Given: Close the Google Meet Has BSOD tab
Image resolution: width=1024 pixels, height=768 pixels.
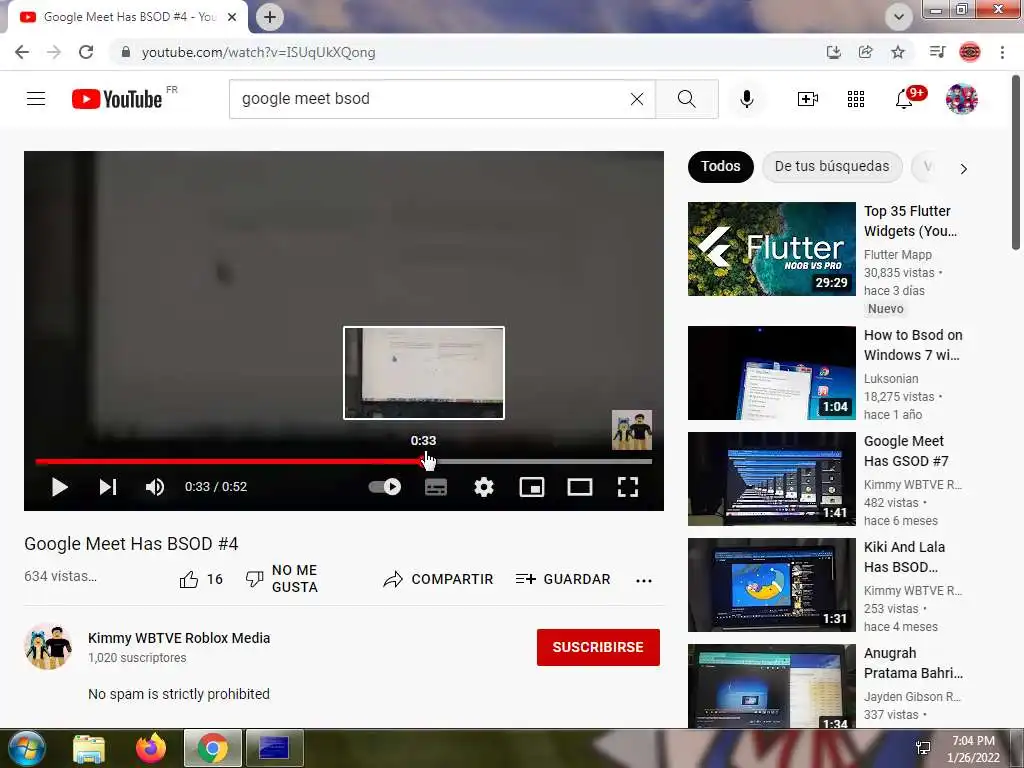Looking at the screenshot, I should coord(232,17).
